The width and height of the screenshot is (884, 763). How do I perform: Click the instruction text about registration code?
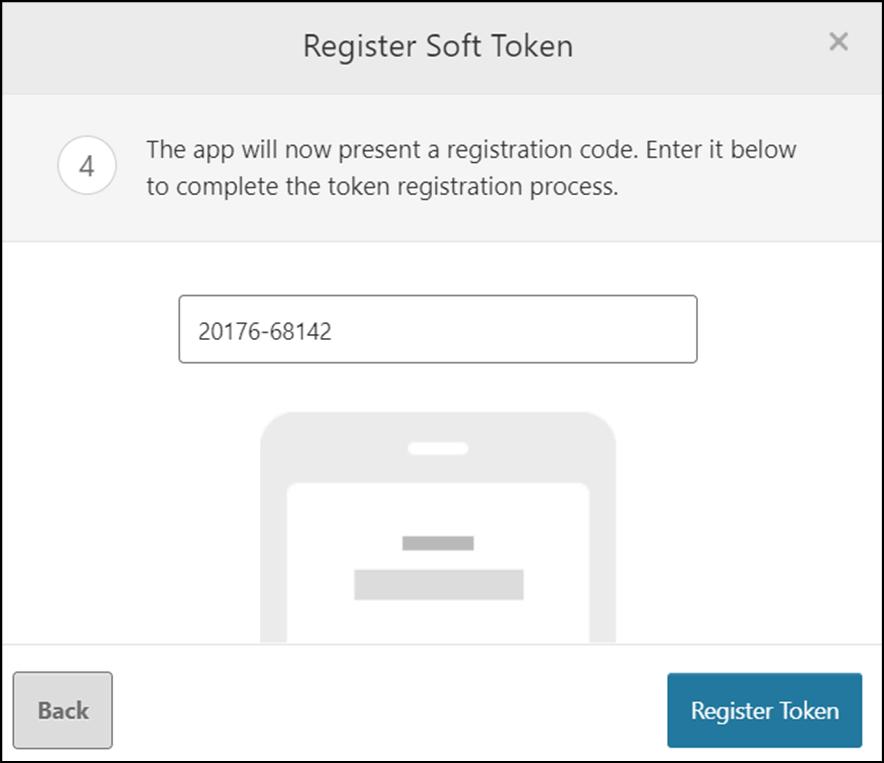click(471, 167)
